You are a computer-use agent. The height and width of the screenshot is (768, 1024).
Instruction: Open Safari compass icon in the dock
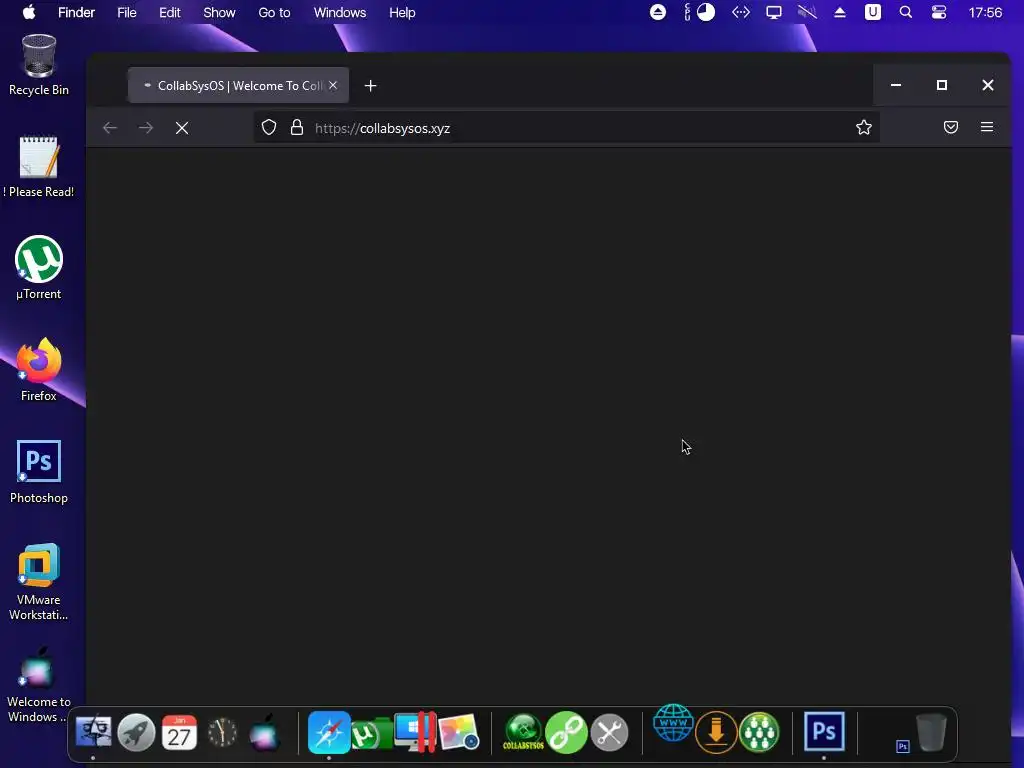(x=328, y=732)
